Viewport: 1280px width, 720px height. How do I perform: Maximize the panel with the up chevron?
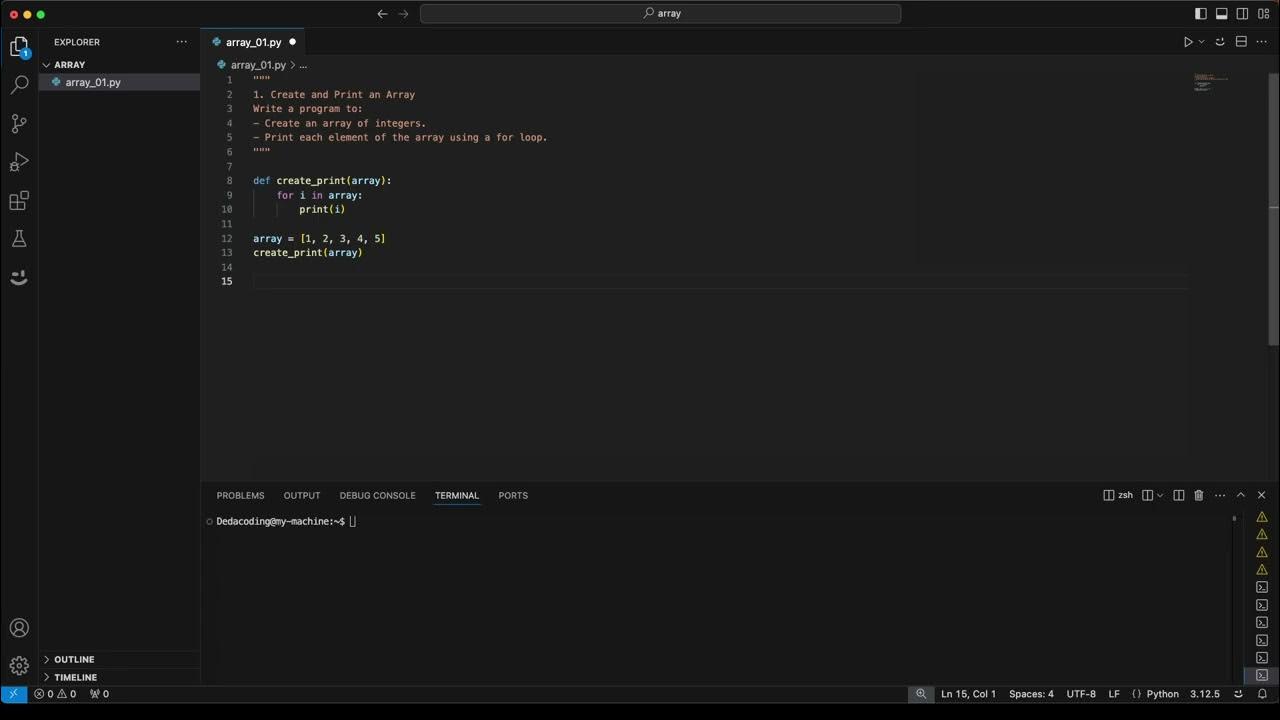coord(1241,495)
